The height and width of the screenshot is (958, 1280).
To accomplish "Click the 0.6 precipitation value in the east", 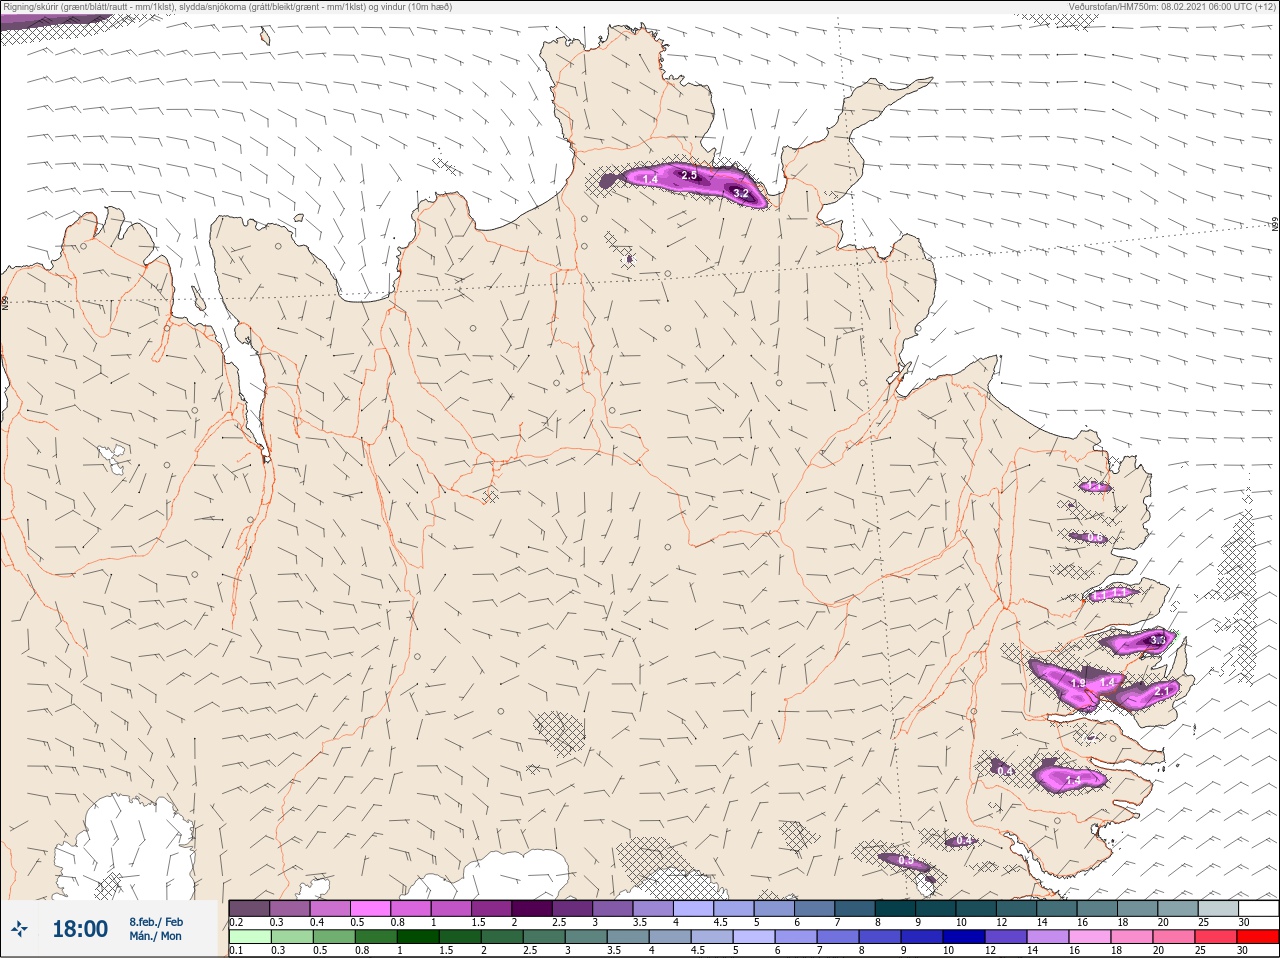I will coord(1095,538).
